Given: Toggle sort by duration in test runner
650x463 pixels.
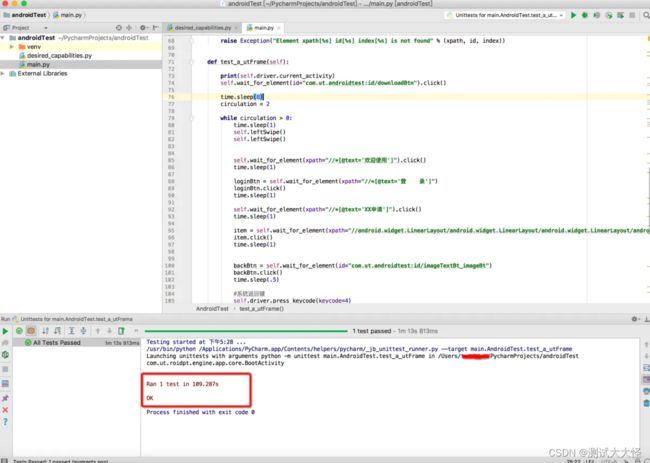Looking at the screenshot, I should click(x=58, y=331).
